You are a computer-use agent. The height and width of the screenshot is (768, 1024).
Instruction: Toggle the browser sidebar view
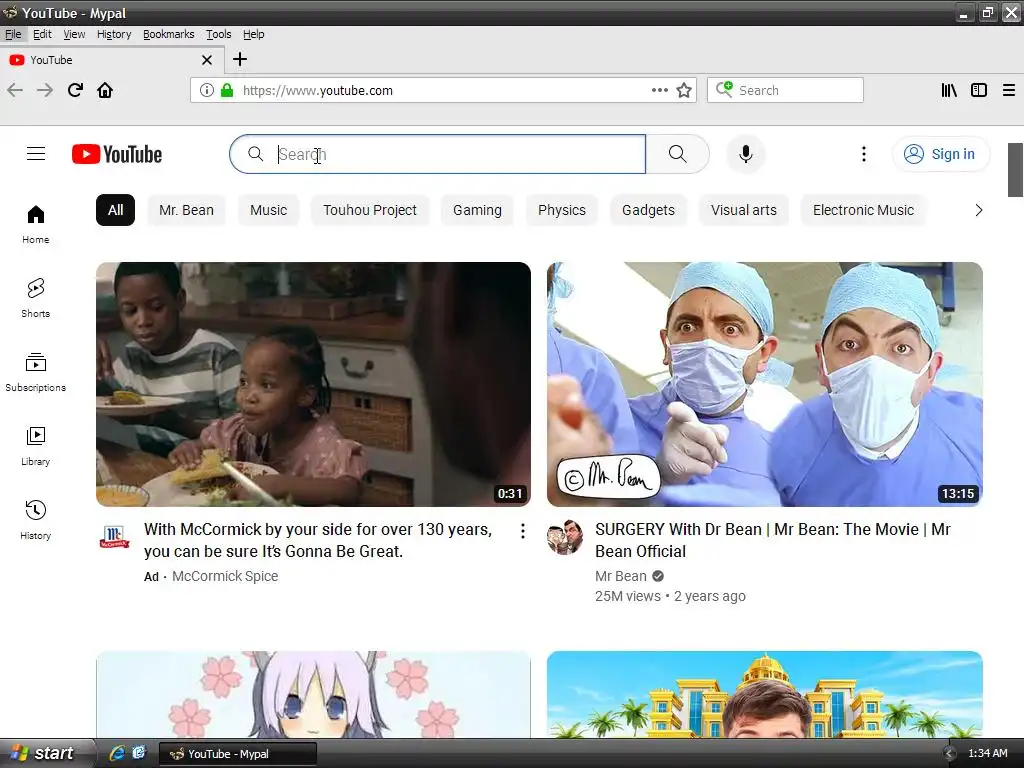tap(979, 90)
